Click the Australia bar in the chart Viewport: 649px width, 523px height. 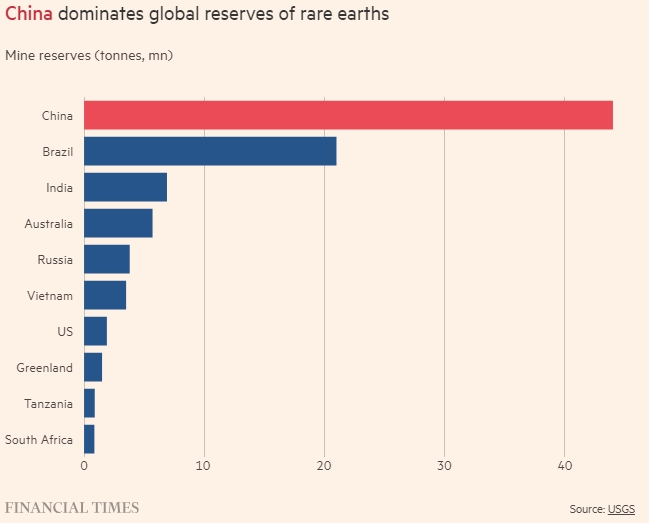coord(118,224)
